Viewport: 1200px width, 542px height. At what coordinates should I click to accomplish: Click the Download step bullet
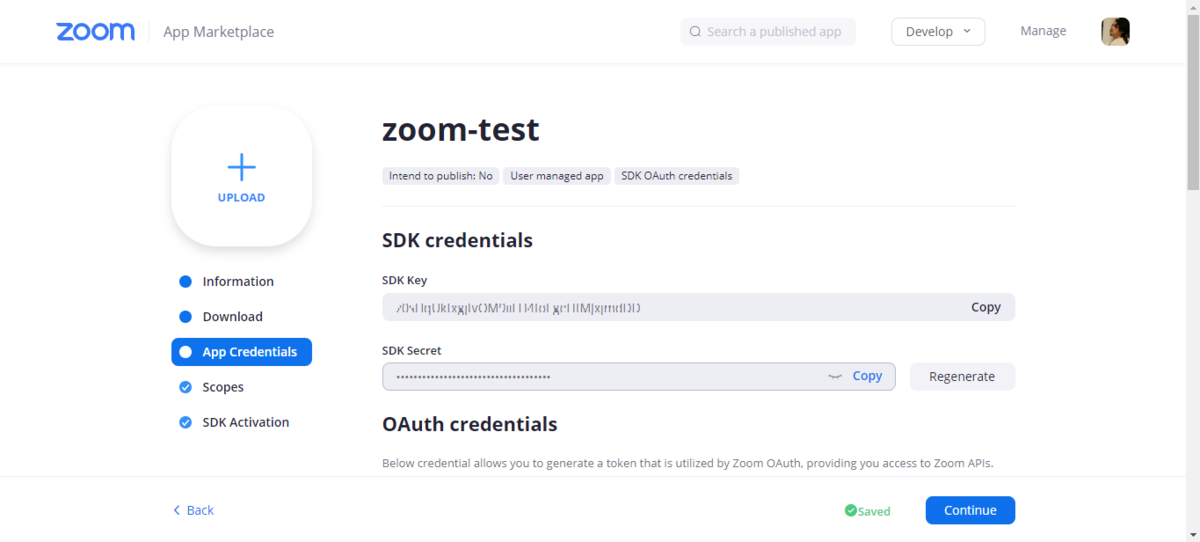(x=185, y=317)
